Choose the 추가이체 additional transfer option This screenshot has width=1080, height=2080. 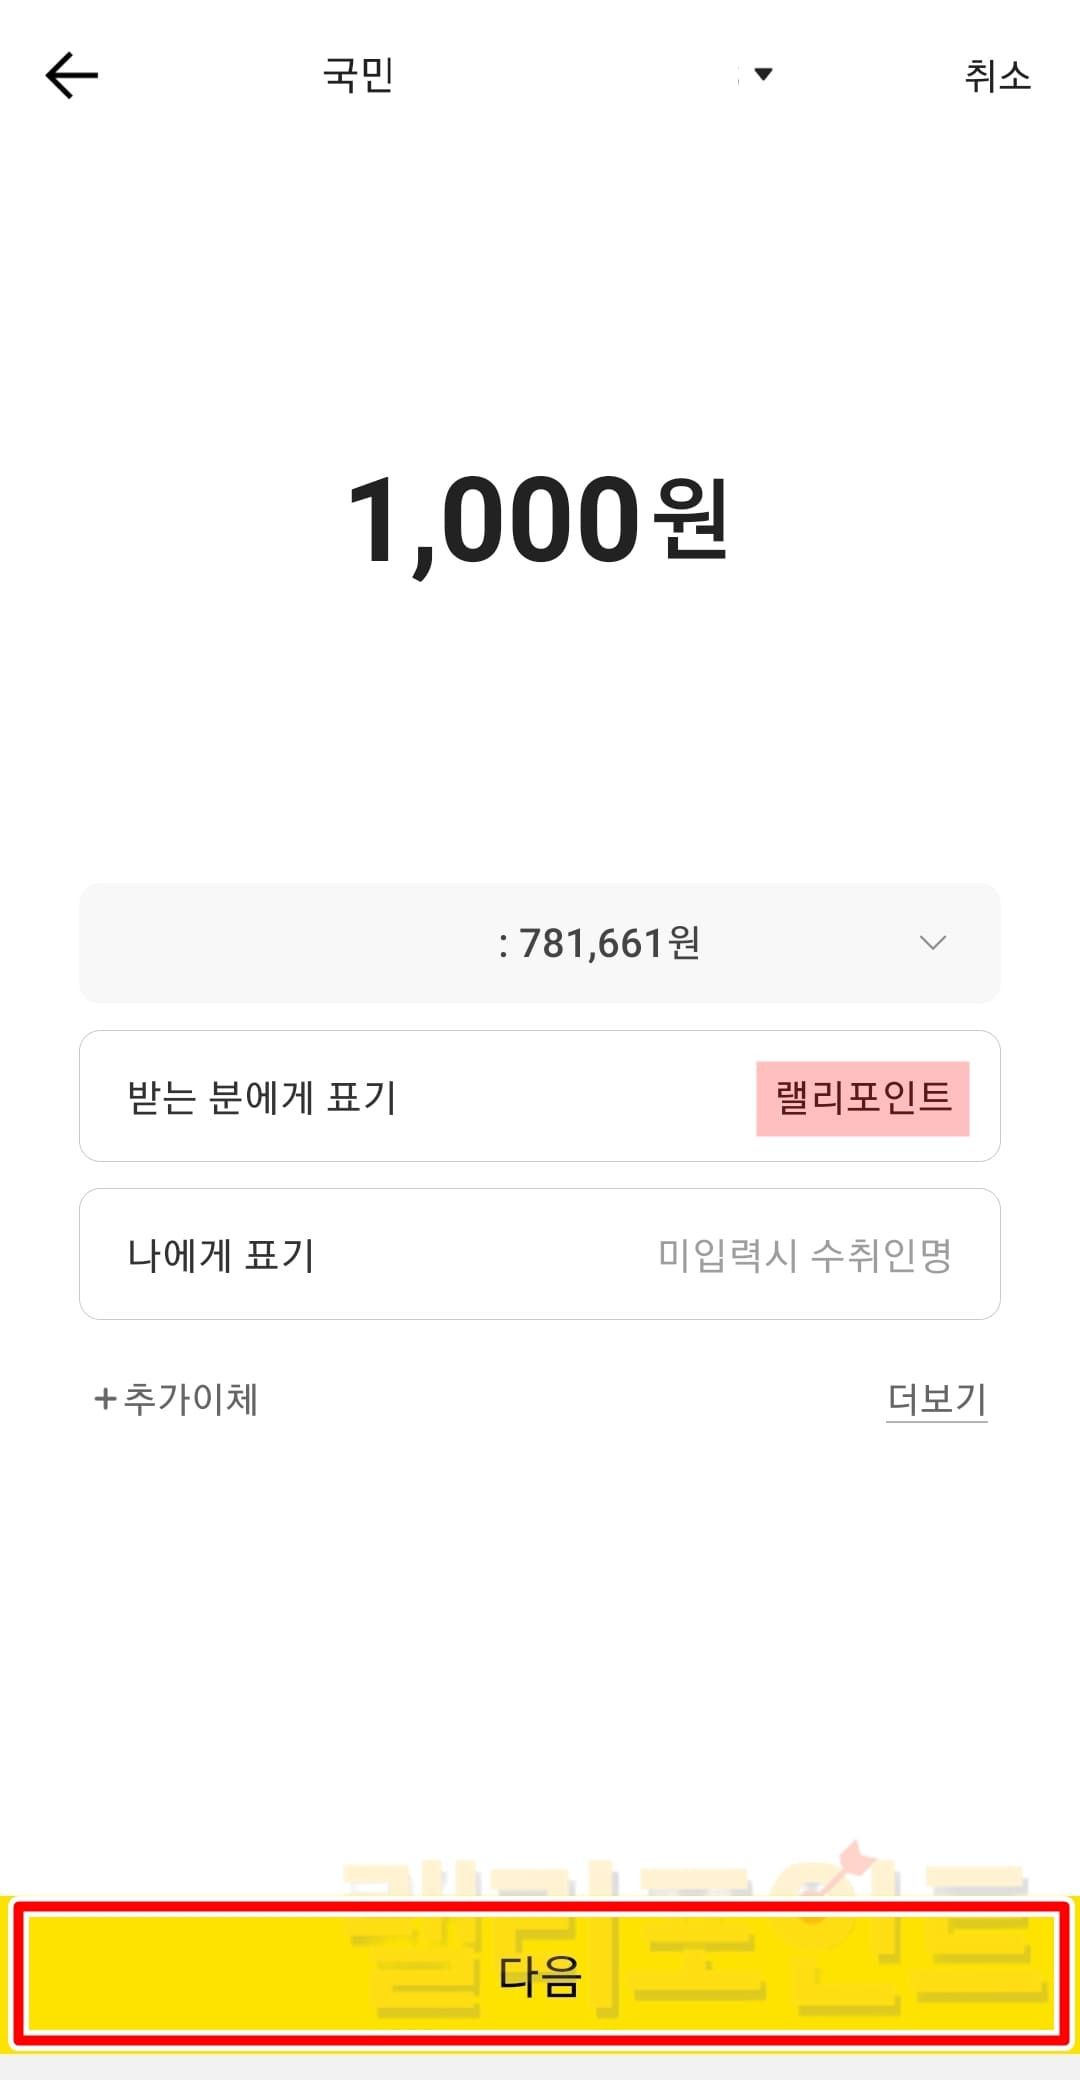tap(190, 1399)
